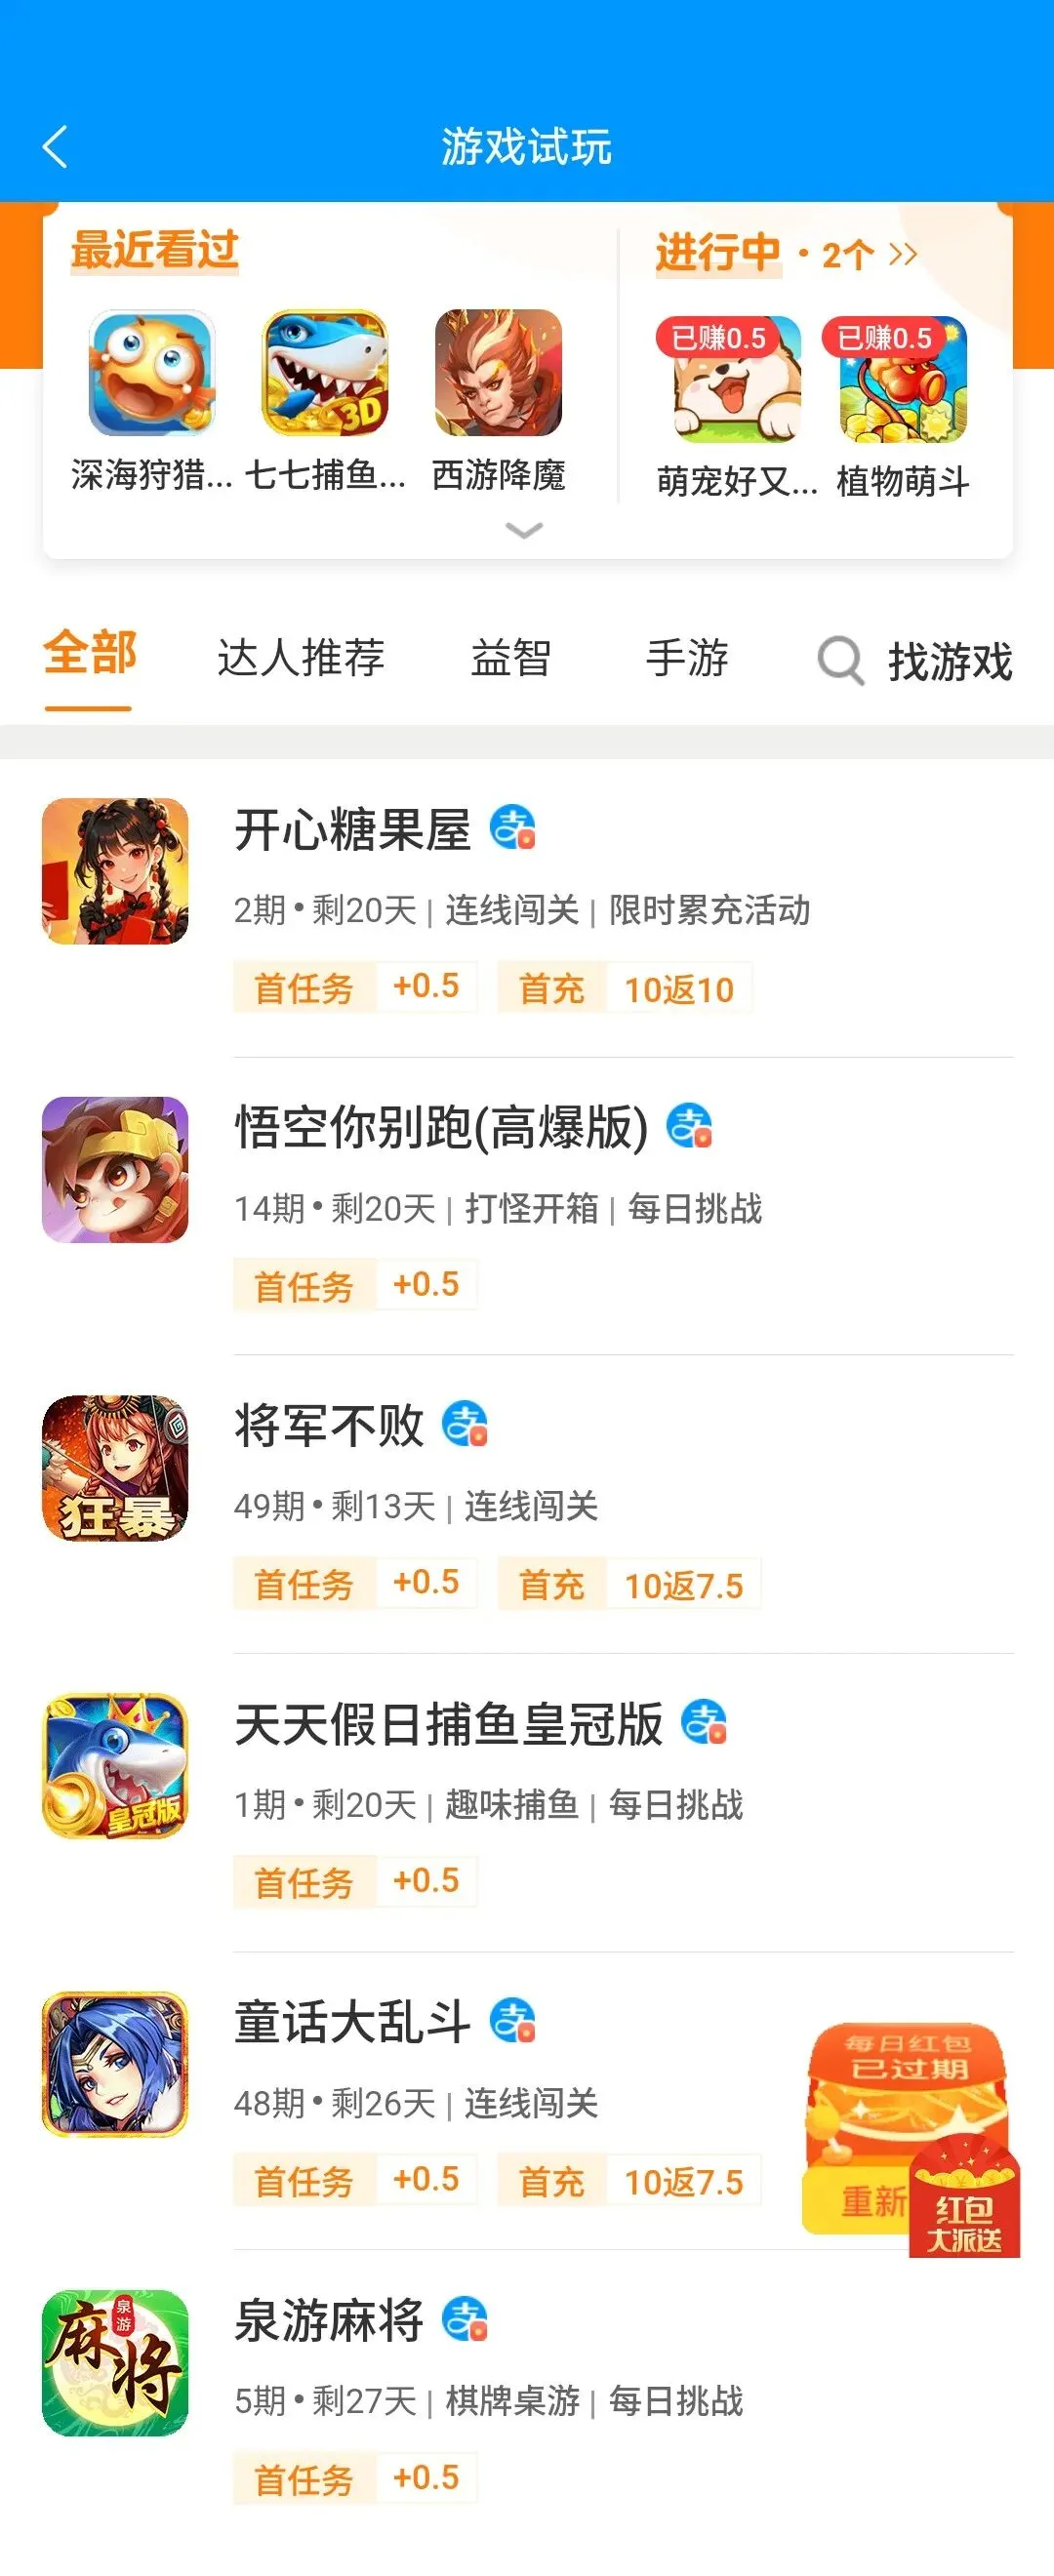Tap 将军不败 首任务 +0.5 tag
This screenshot has height=2576, width=1054.
point(355,1583)
